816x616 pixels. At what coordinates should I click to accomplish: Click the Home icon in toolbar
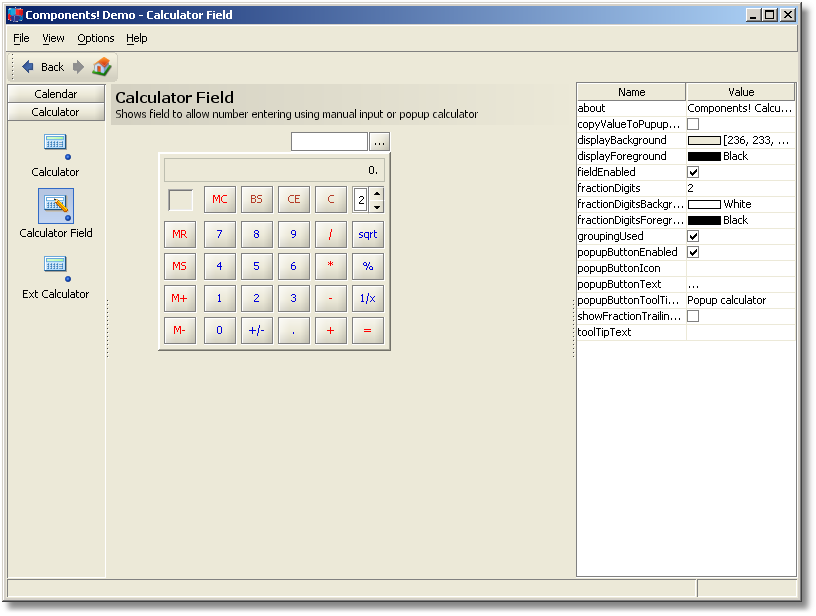[x=102, y=67]
